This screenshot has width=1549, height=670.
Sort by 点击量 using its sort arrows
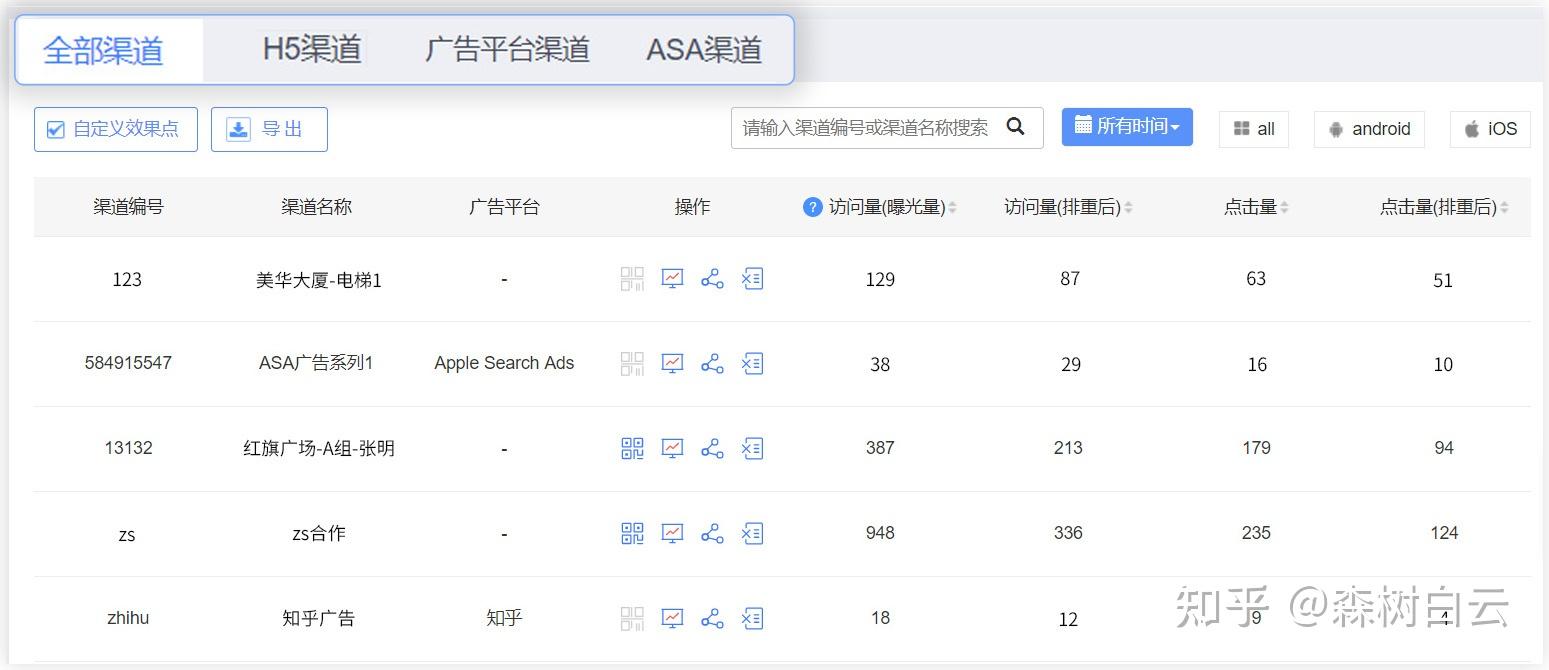click(x=1286, y=207)
